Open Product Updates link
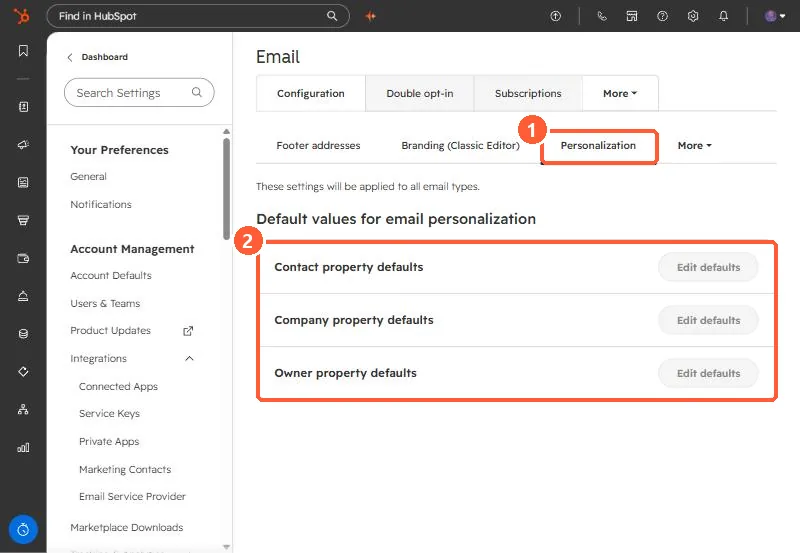The width and height of the screenshot is (800, 553). pyautogui.click(x=110, y=331)
